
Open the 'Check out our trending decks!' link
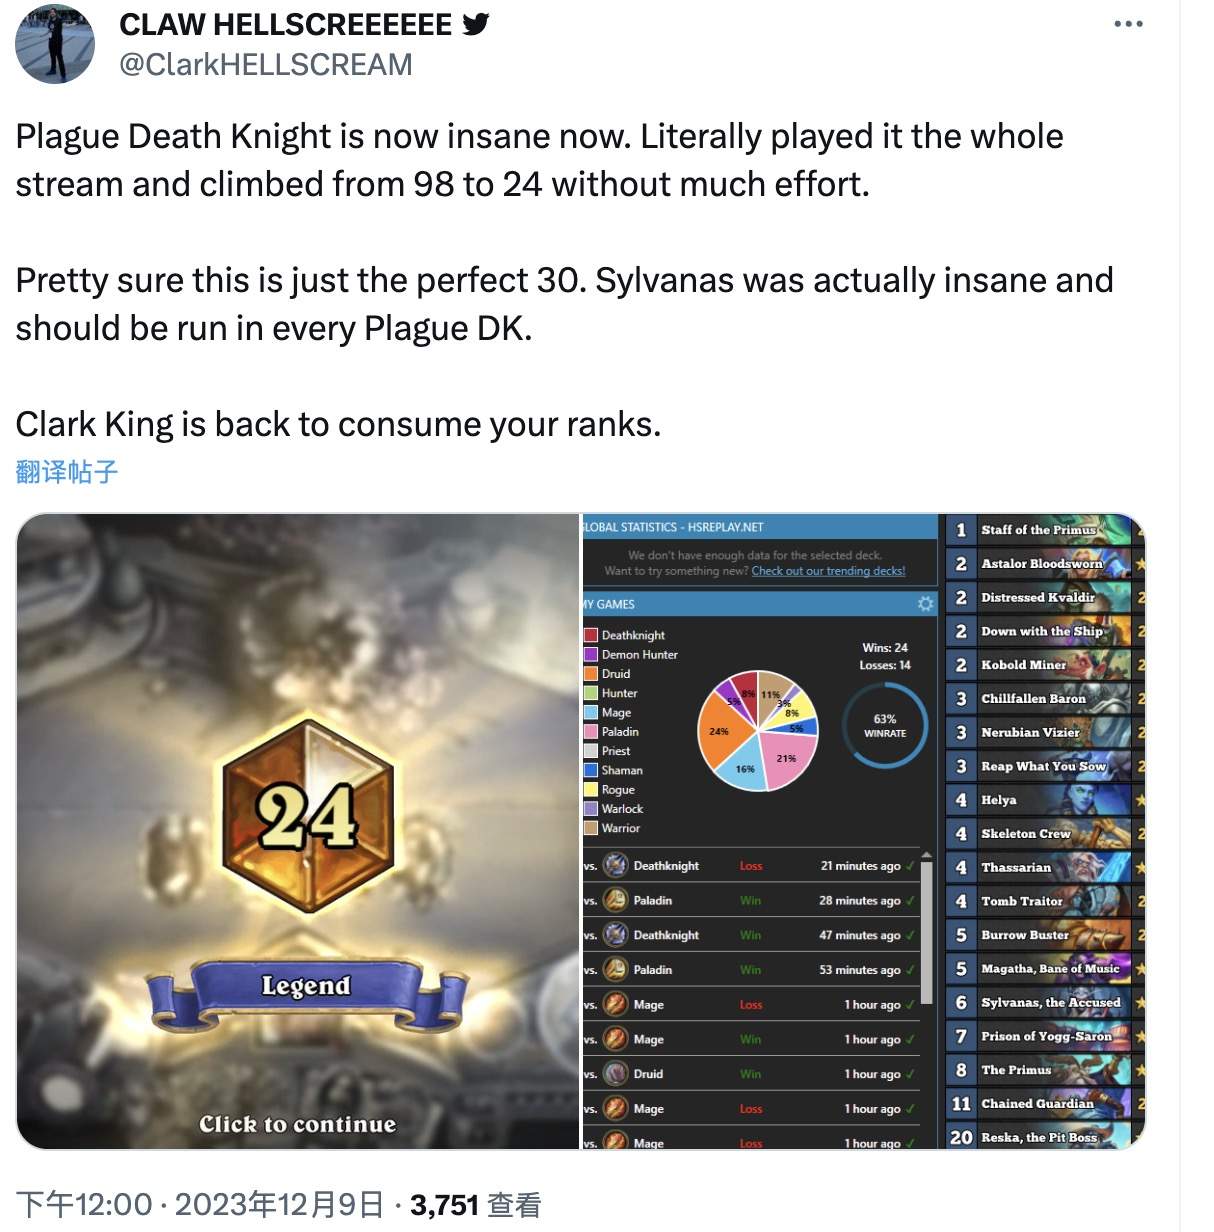[828, 571]
